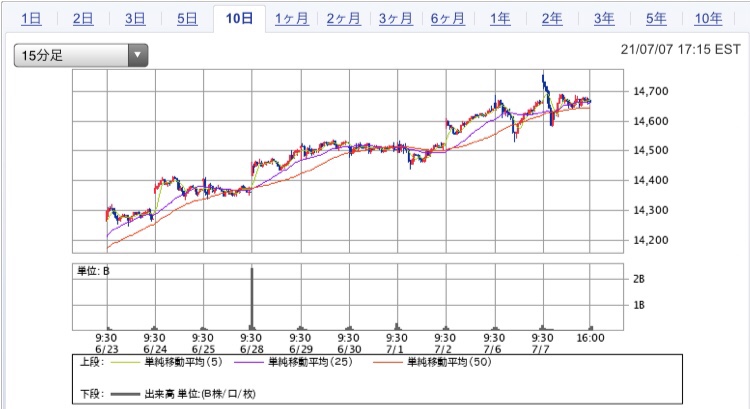Image resolution: width=750 pixels, height=409 pixels.
Task: Show the 6ヶ月 chart range
Action: tap(448, 19)
